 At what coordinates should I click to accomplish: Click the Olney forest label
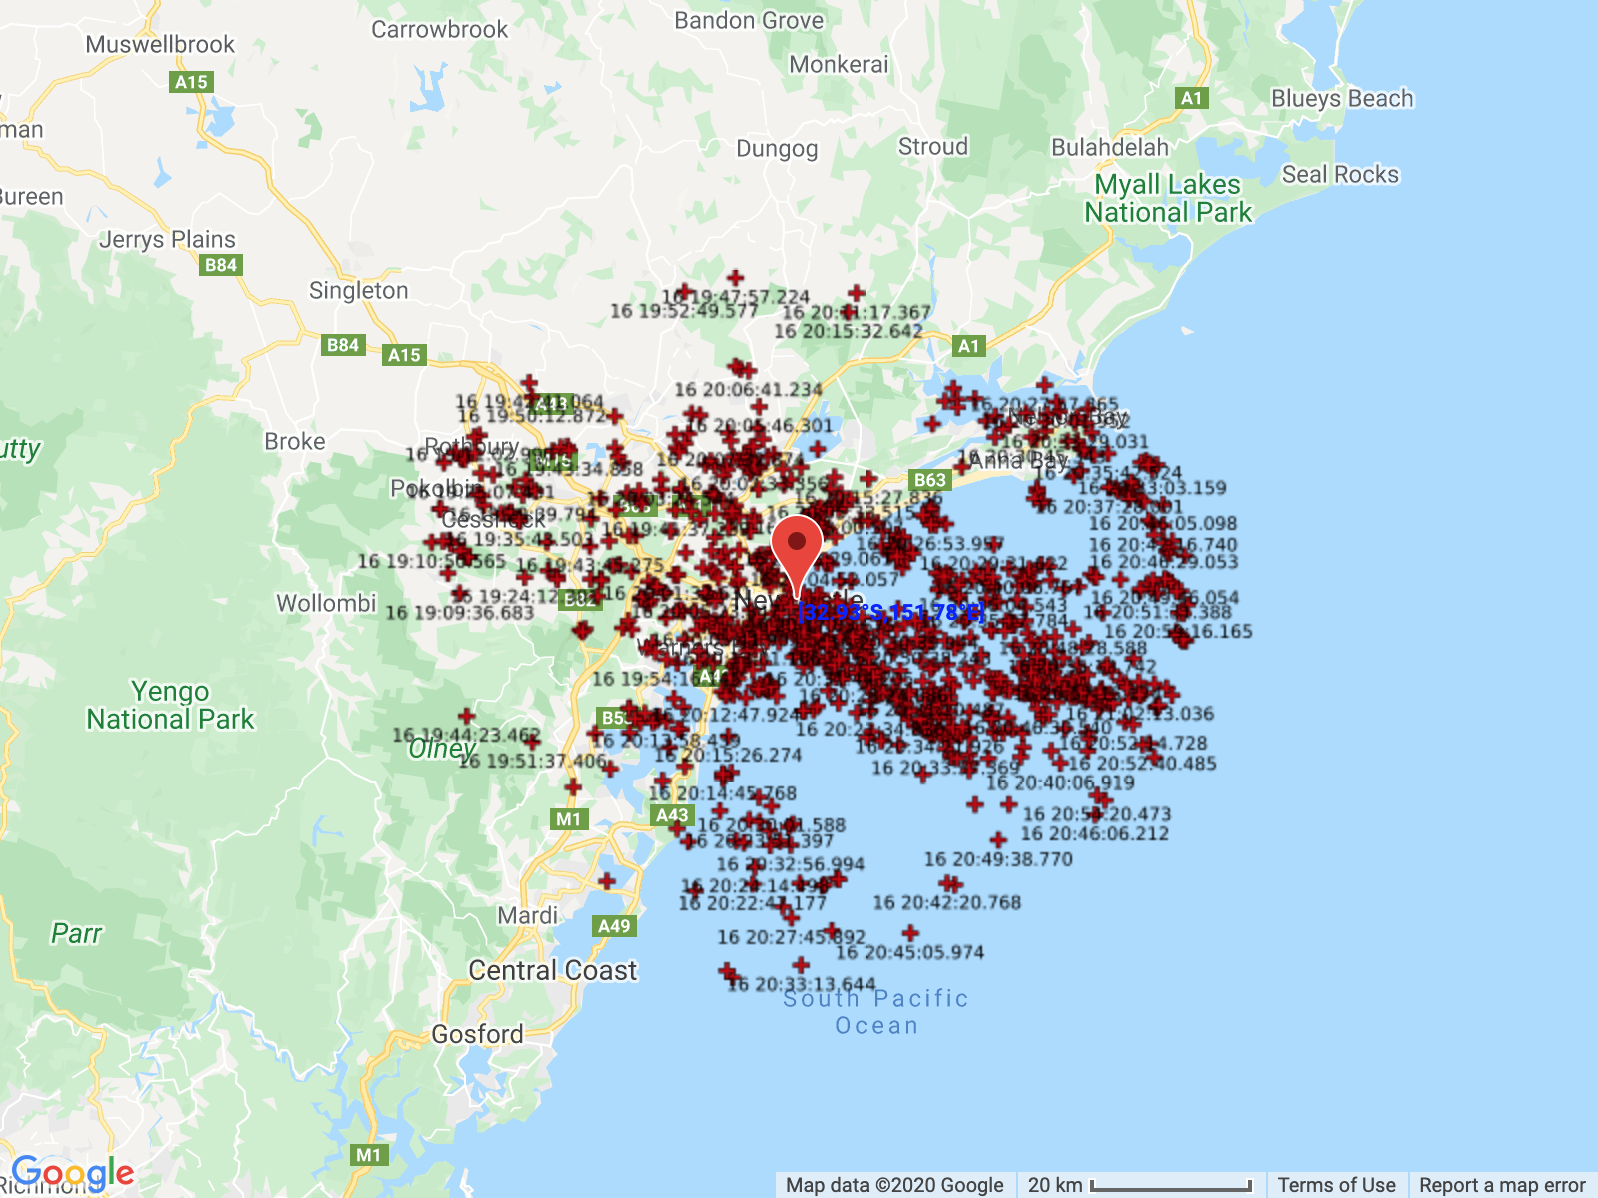coord(441,748)
